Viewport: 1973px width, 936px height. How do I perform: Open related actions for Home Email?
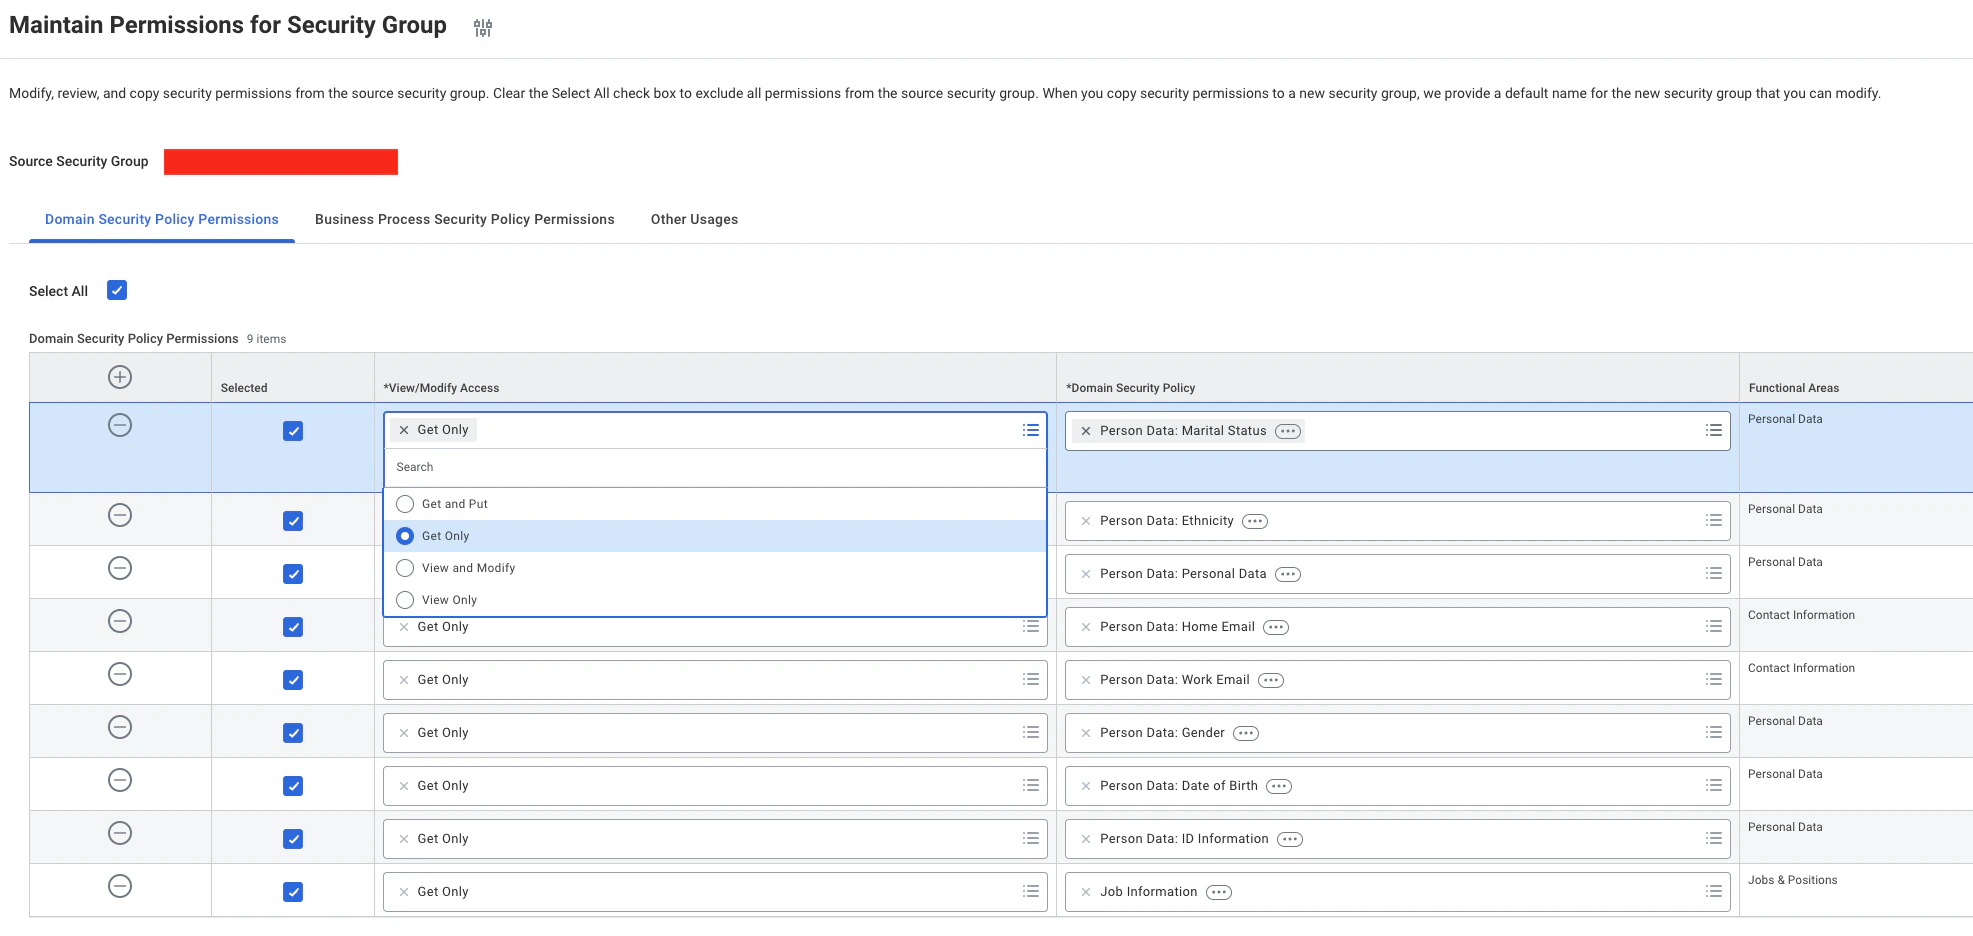click(x=1276, y=627)
